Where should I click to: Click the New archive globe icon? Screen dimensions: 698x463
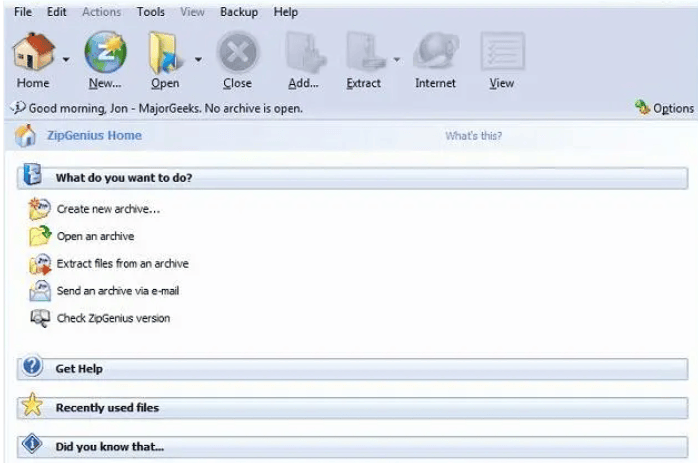point(106,52)
